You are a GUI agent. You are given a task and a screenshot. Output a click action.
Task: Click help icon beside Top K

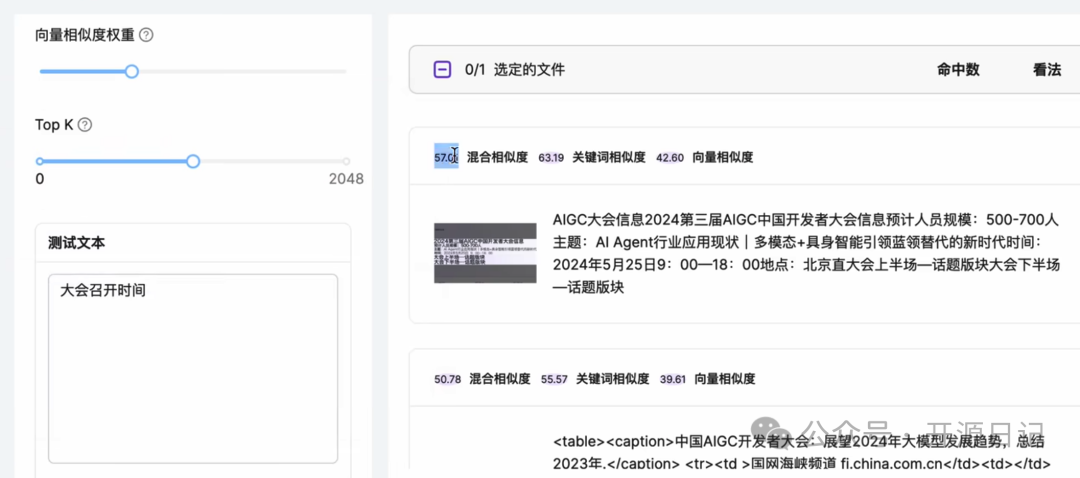[85, 125]
